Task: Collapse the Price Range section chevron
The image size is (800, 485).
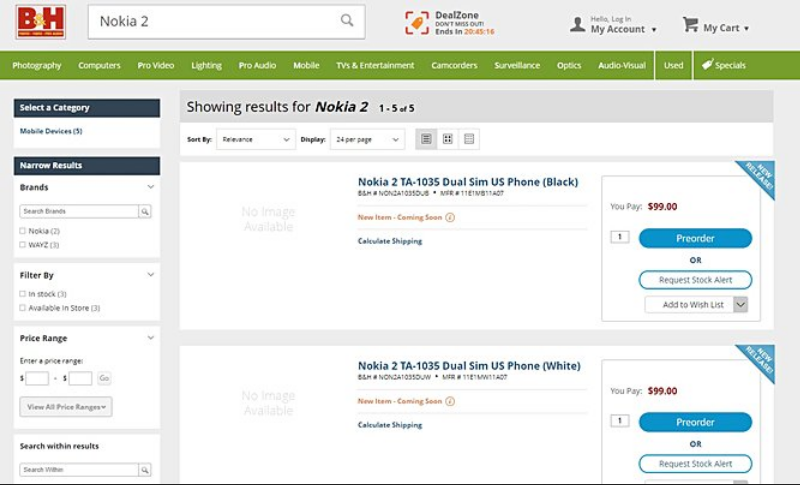Action: pos(151,338)
